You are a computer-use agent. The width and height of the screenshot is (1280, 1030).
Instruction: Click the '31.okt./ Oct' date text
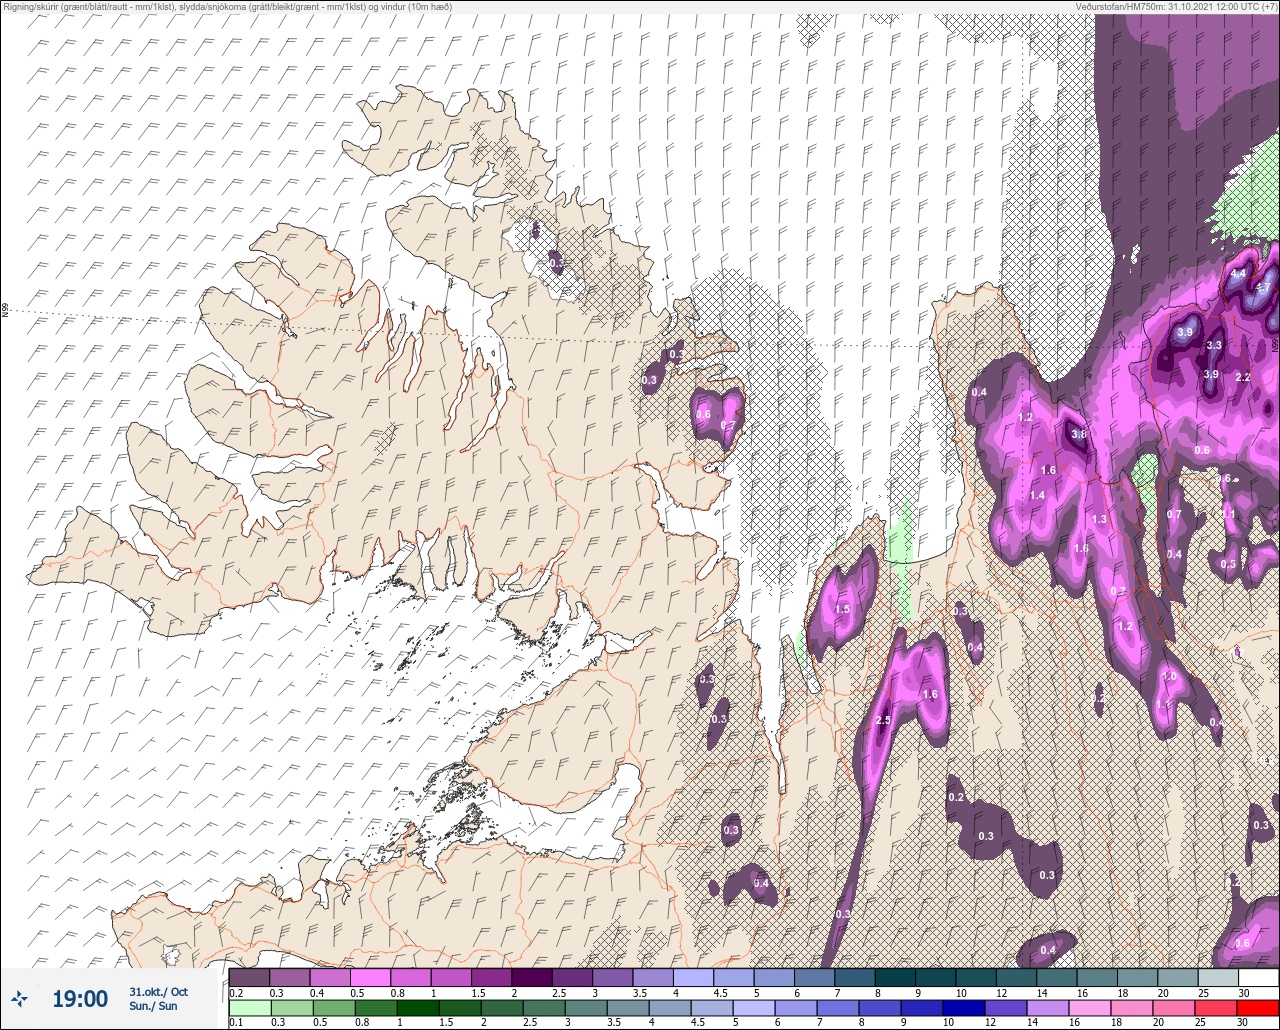click(x=158, y=992)
